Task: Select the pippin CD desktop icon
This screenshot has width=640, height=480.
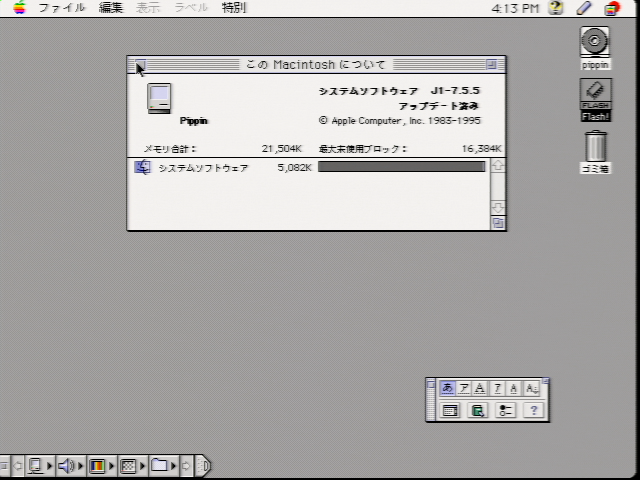Action: pos(595,47)
